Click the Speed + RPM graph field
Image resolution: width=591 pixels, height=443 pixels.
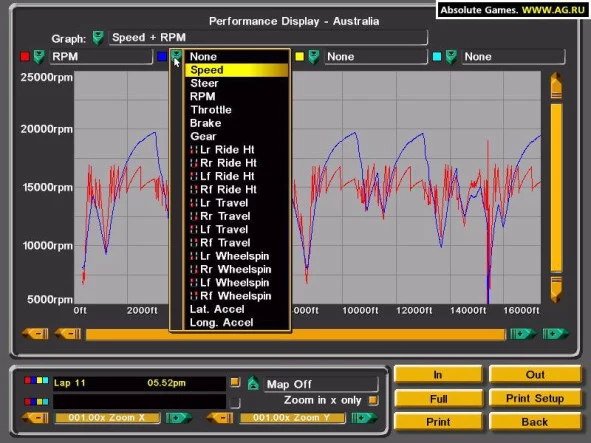tap(268, 38)
